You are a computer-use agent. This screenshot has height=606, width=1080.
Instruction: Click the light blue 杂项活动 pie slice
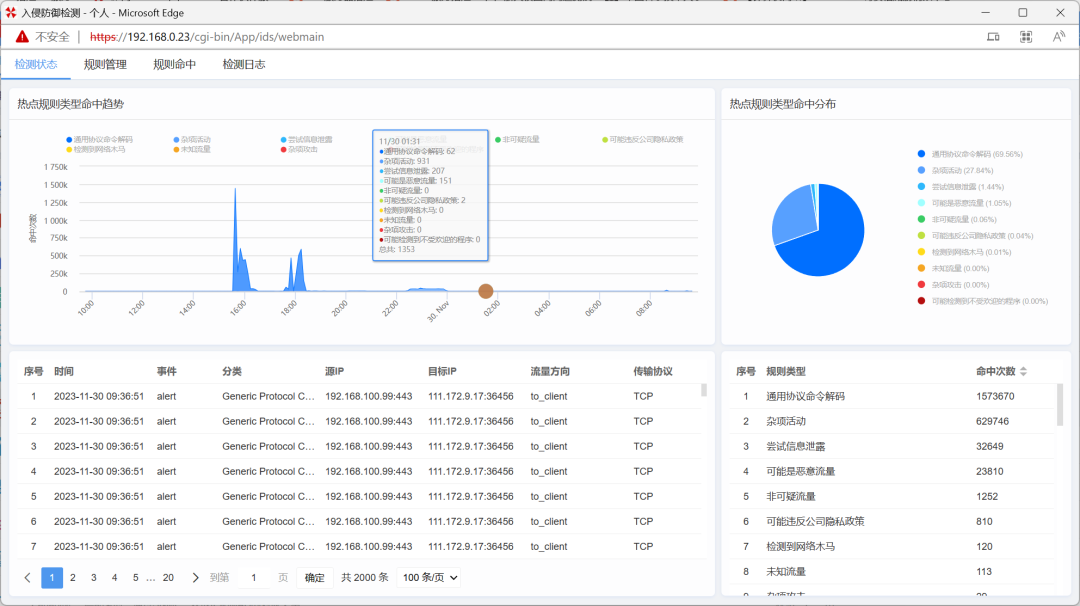coord(793,214)
